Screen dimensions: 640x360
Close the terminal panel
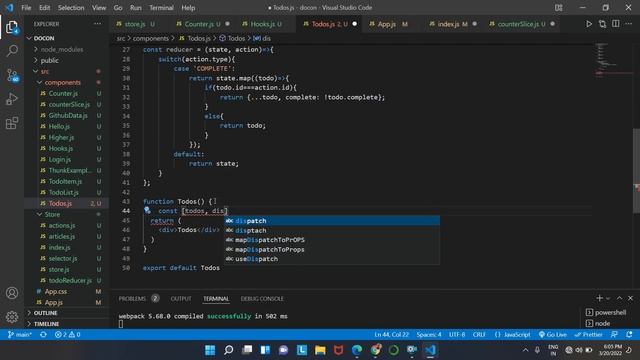[x=630, y=298]
